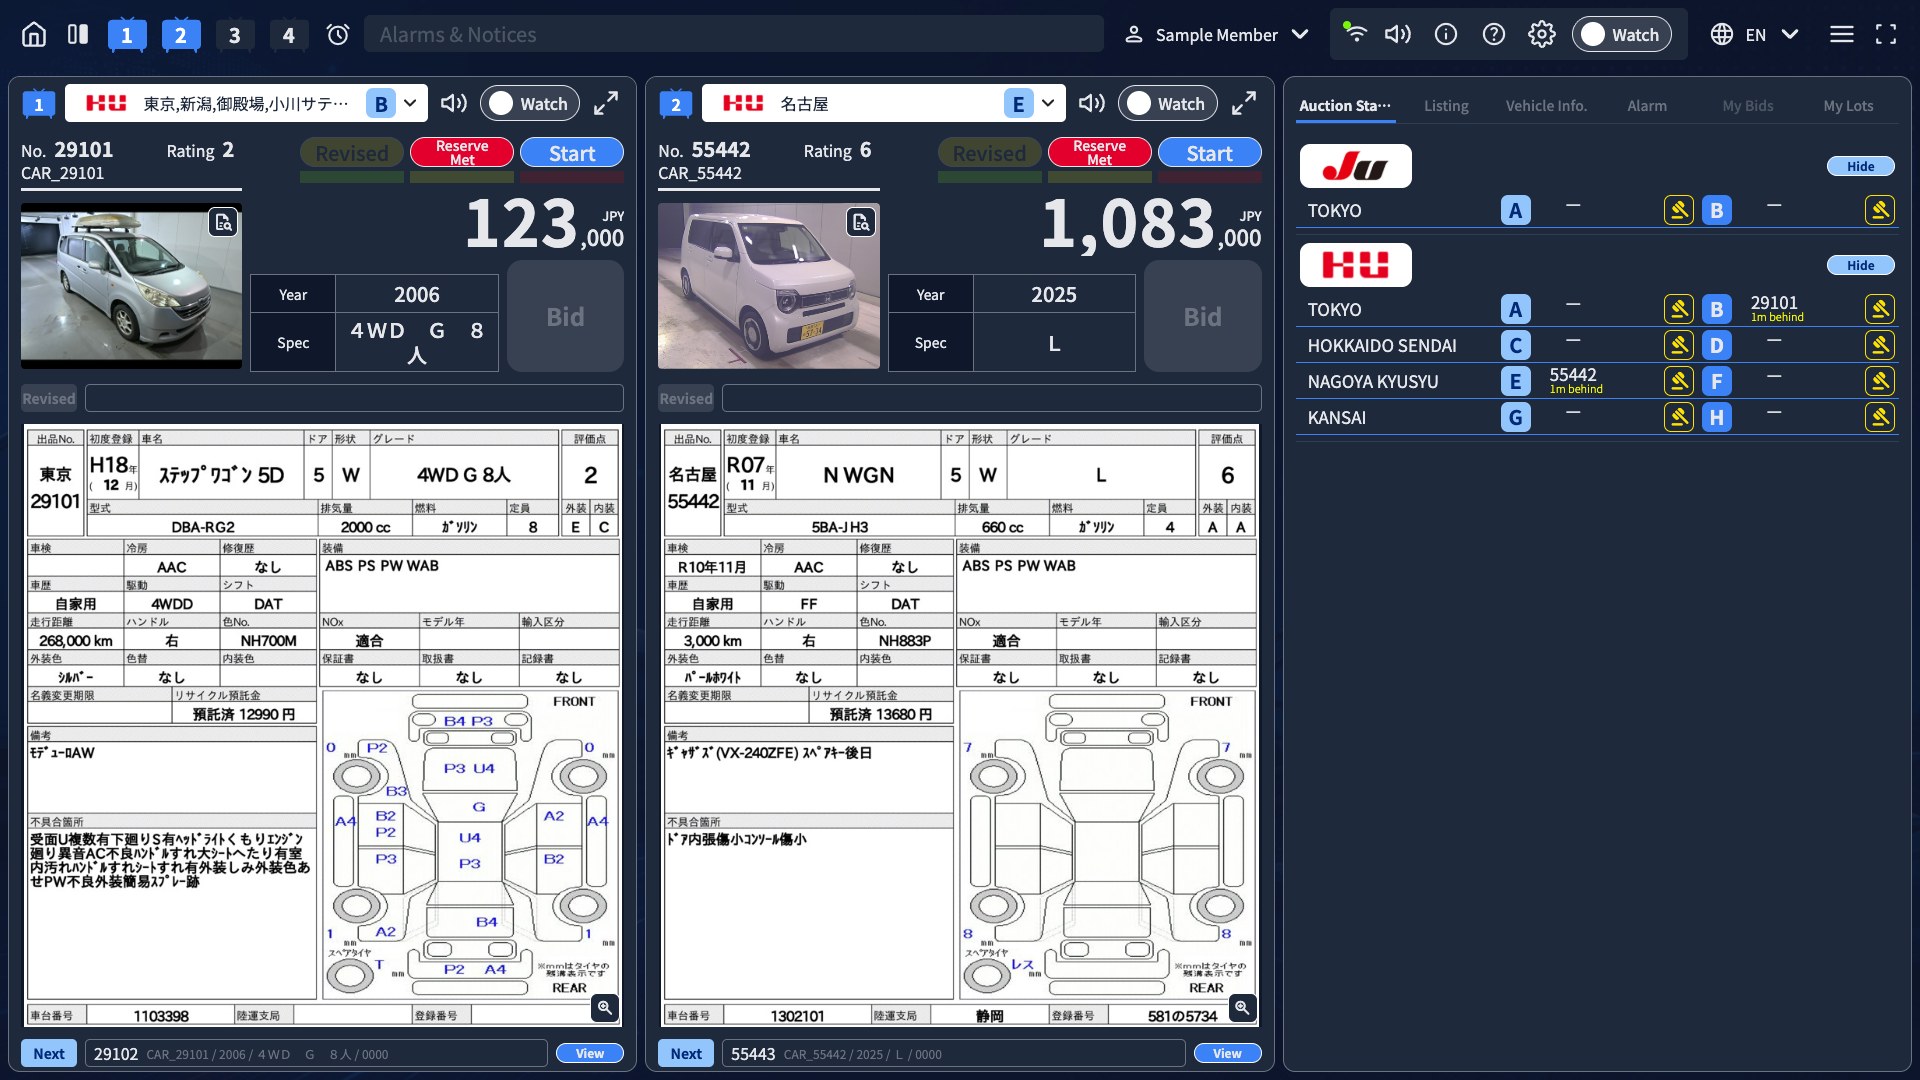This screenshot has width=1920, height=1080.
Task: Open the hamburger menu icon
Action: (x=1842, y=35)
